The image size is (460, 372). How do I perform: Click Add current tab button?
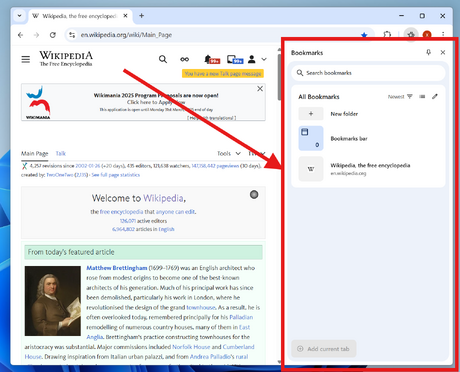pos(324,349)
